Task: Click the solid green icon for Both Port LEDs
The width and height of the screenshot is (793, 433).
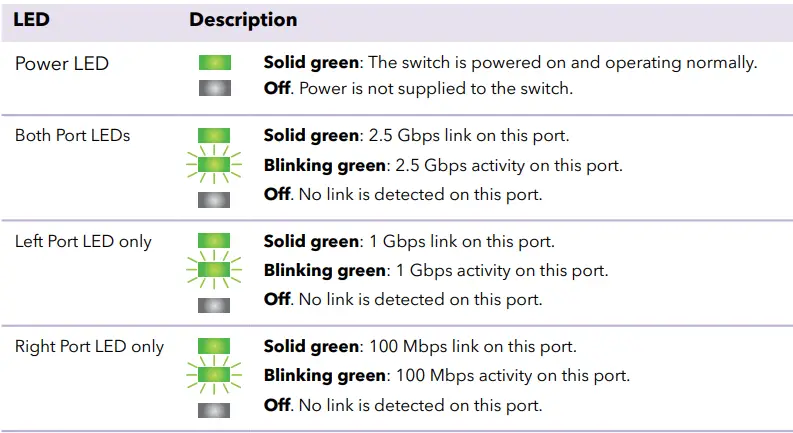Action: (x=215, y=135)
